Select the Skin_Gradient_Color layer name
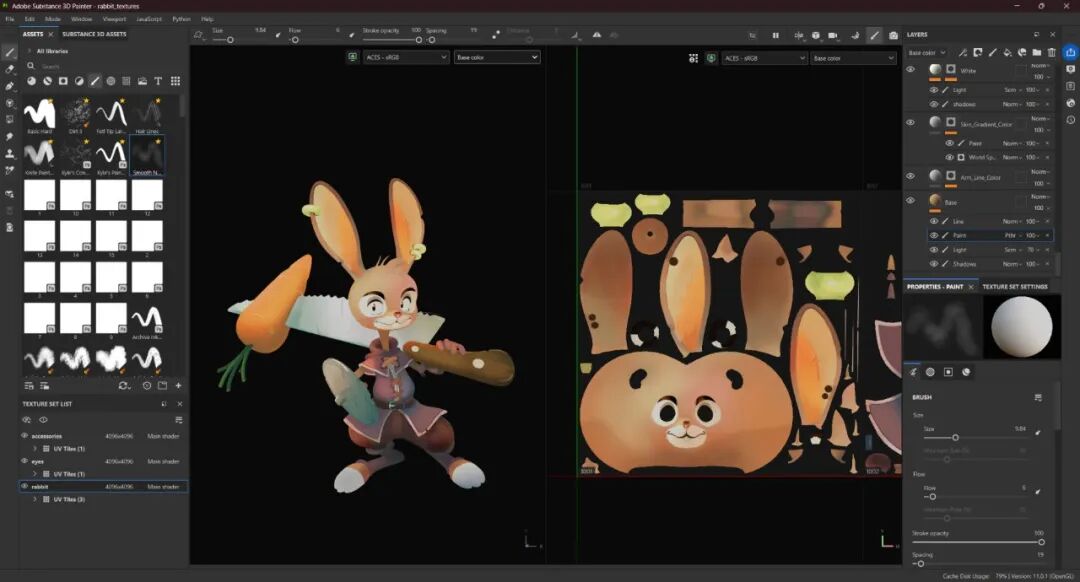This screenshot has height=582, width=1080. point(986,125)
